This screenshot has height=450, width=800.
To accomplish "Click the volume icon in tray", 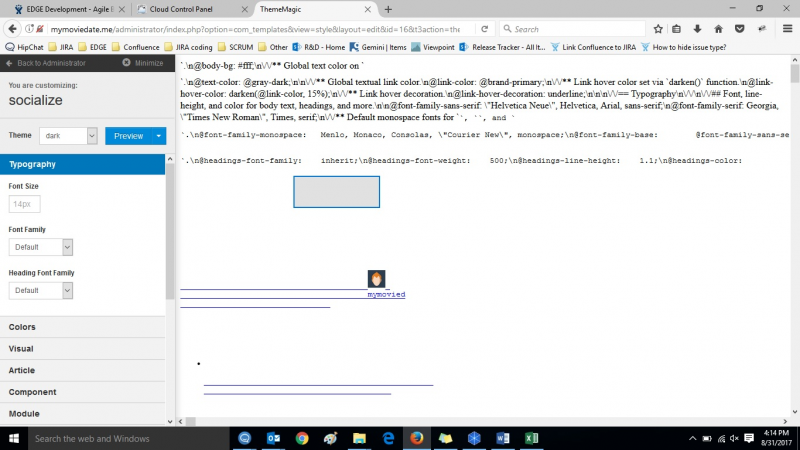I will click(x=734, y=438).
